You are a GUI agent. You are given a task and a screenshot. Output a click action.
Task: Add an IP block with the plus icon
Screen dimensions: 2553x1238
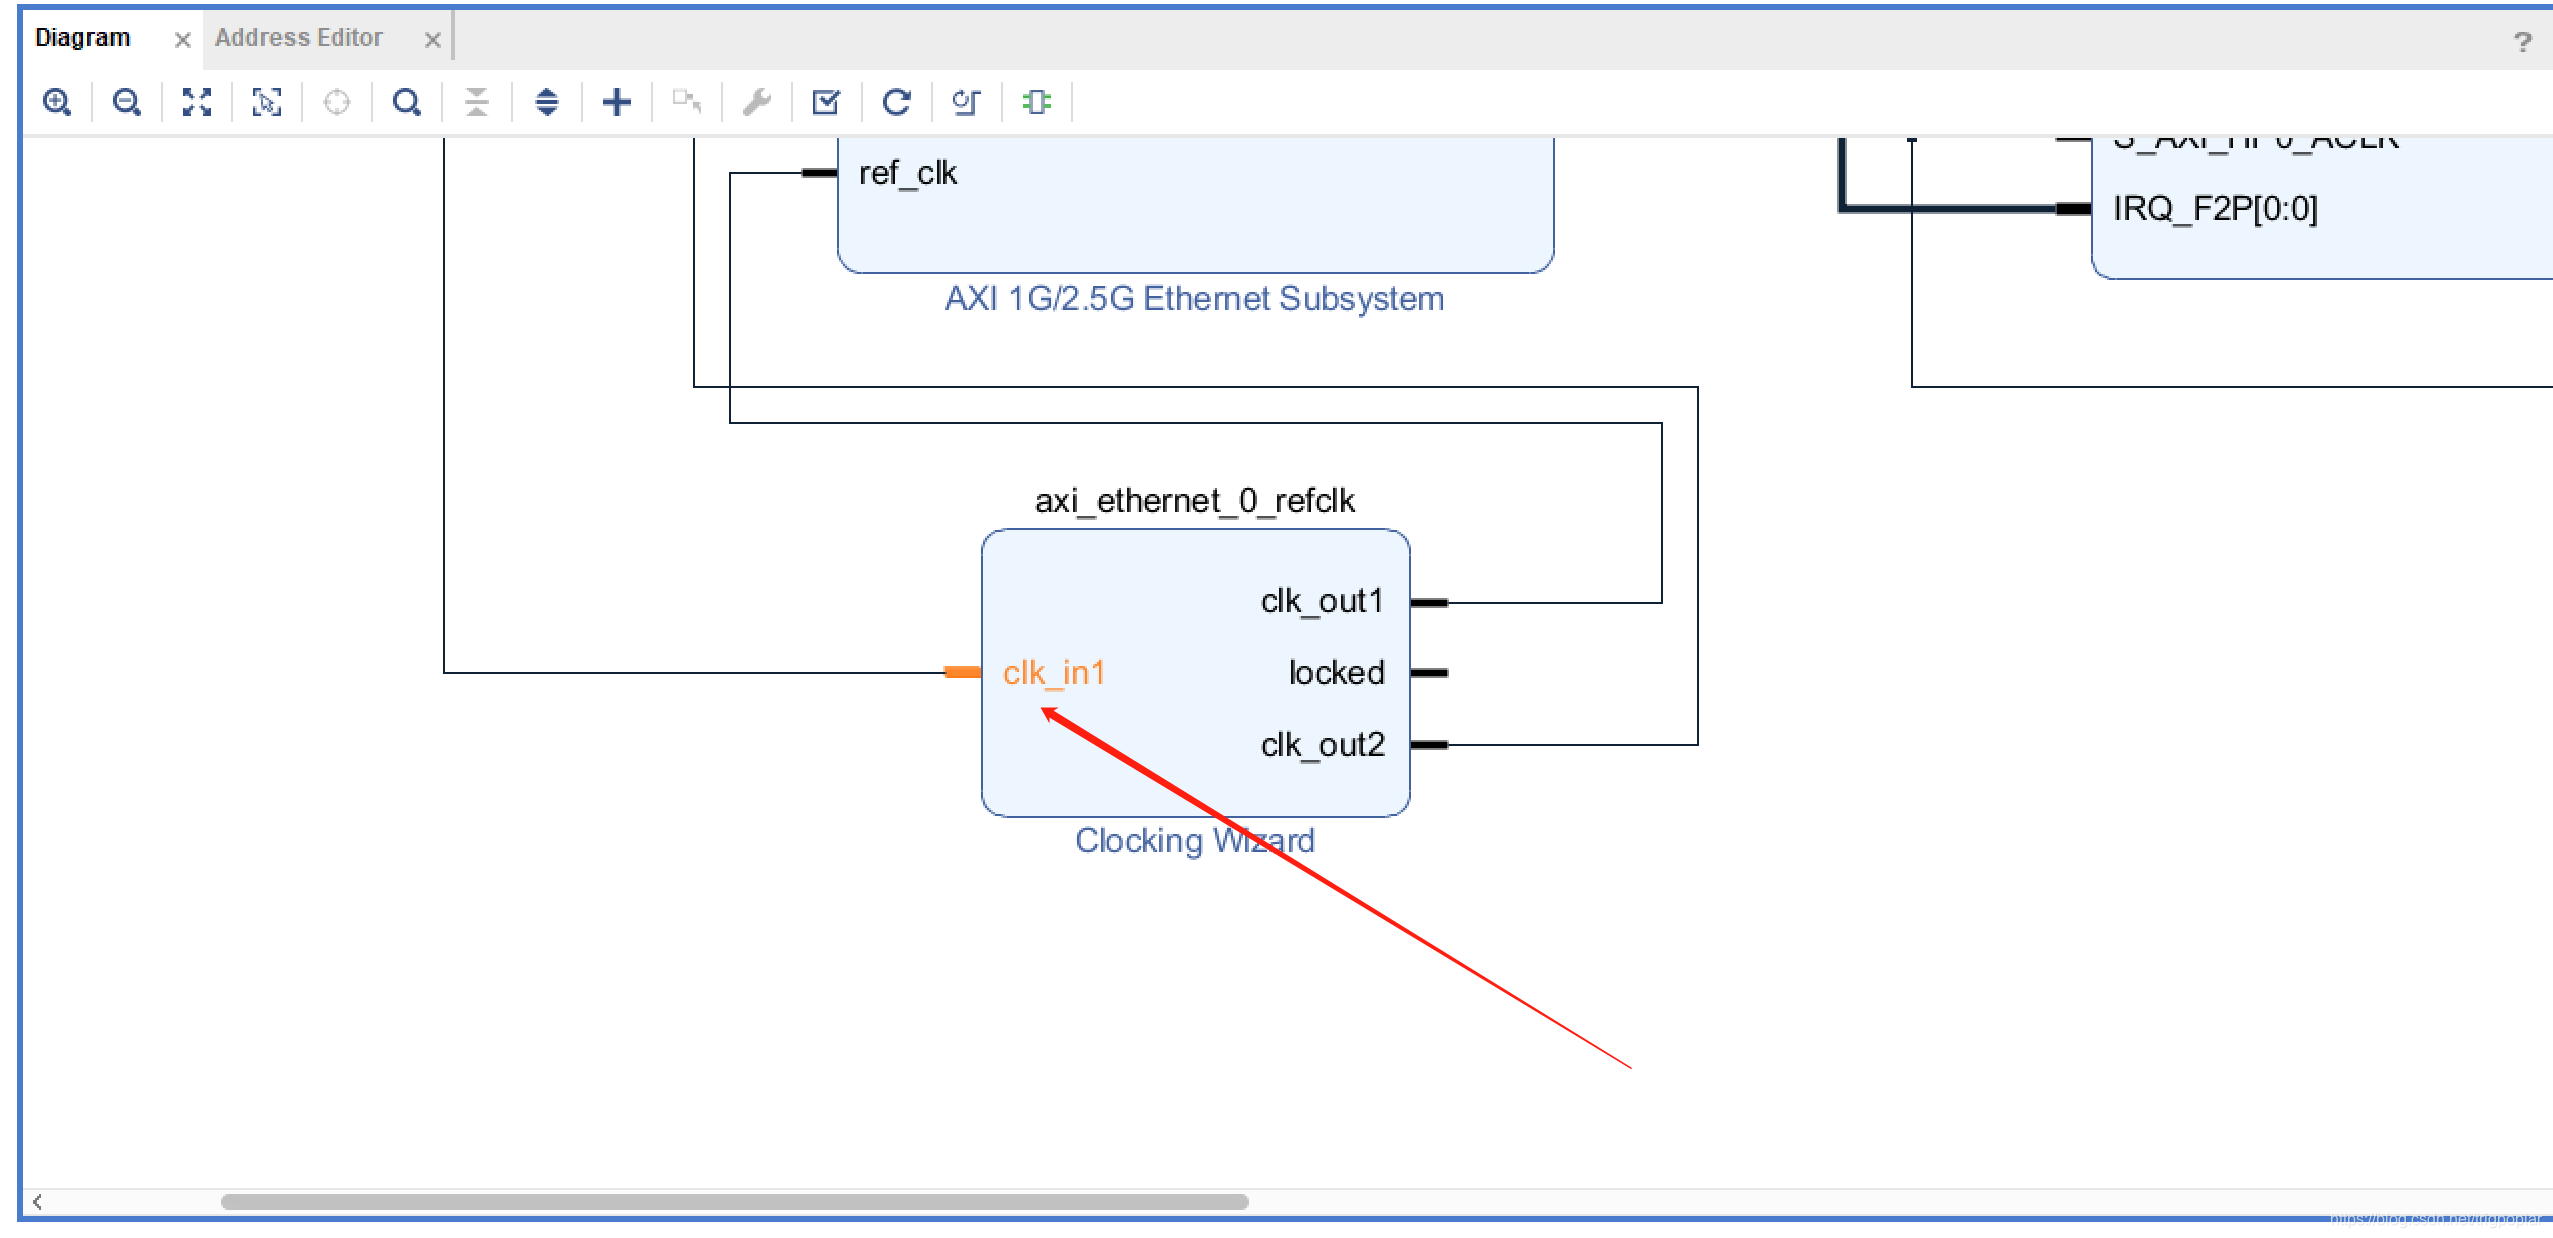tap(617, 102)
